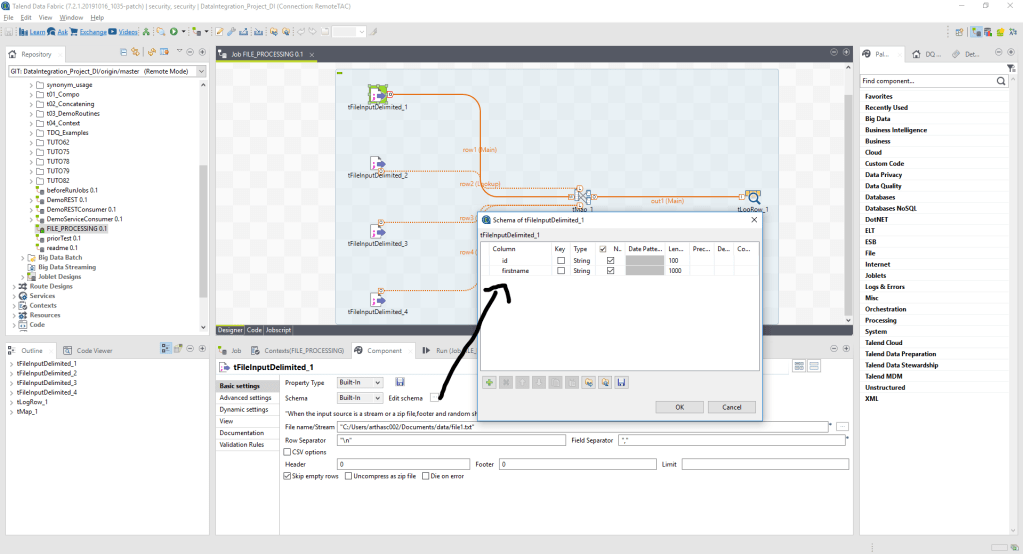
Task: Click the save schema disk icon in dialog
Action: point(621,382)
